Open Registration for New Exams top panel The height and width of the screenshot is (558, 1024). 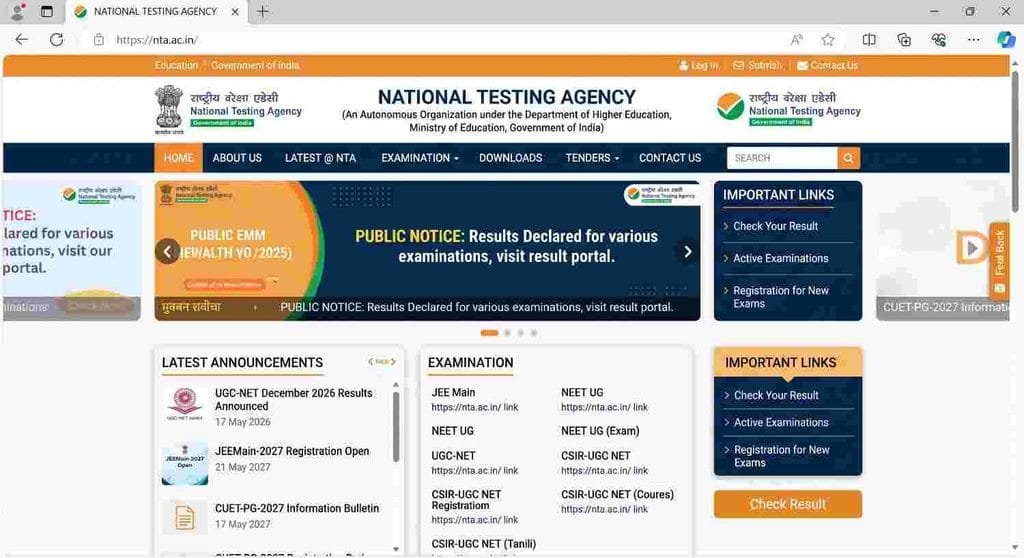pyautogui.click(x=780, y=297)
